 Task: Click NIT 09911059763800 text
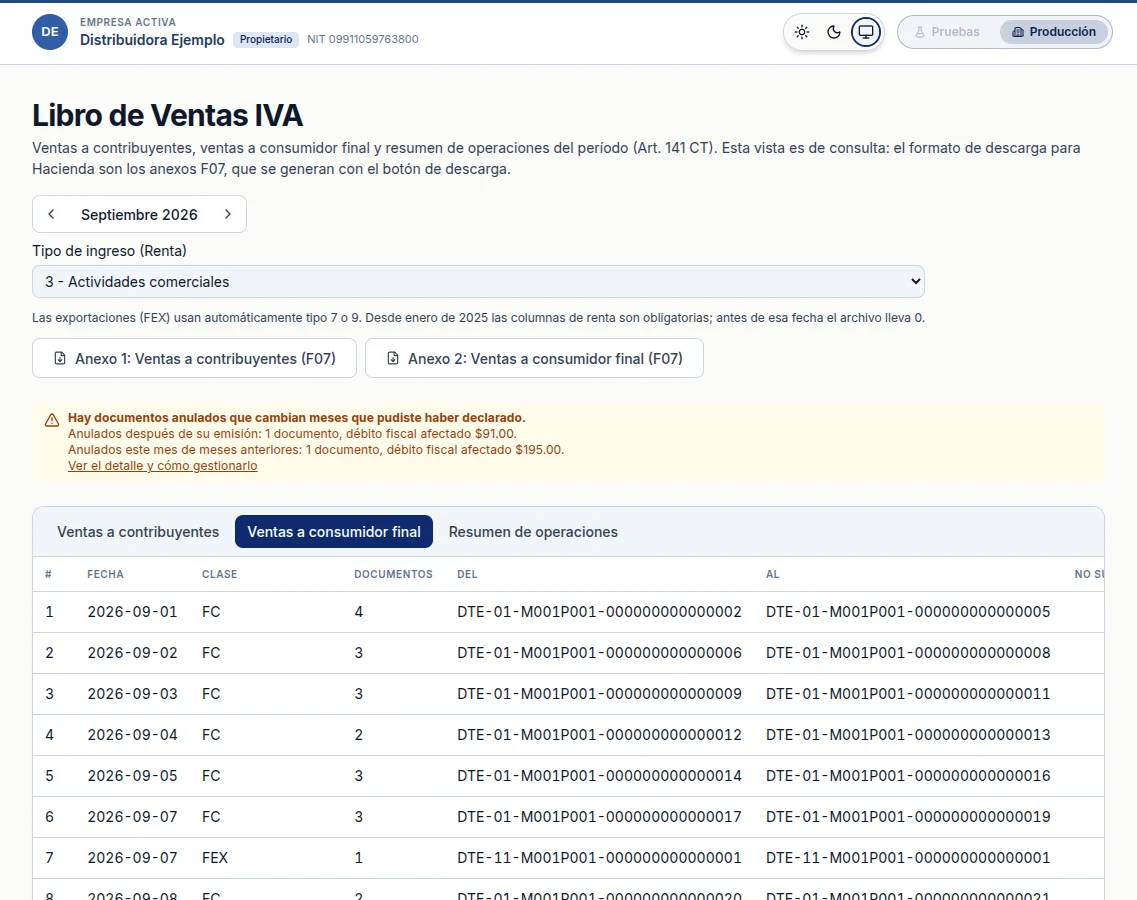click(x=363, y=39)
